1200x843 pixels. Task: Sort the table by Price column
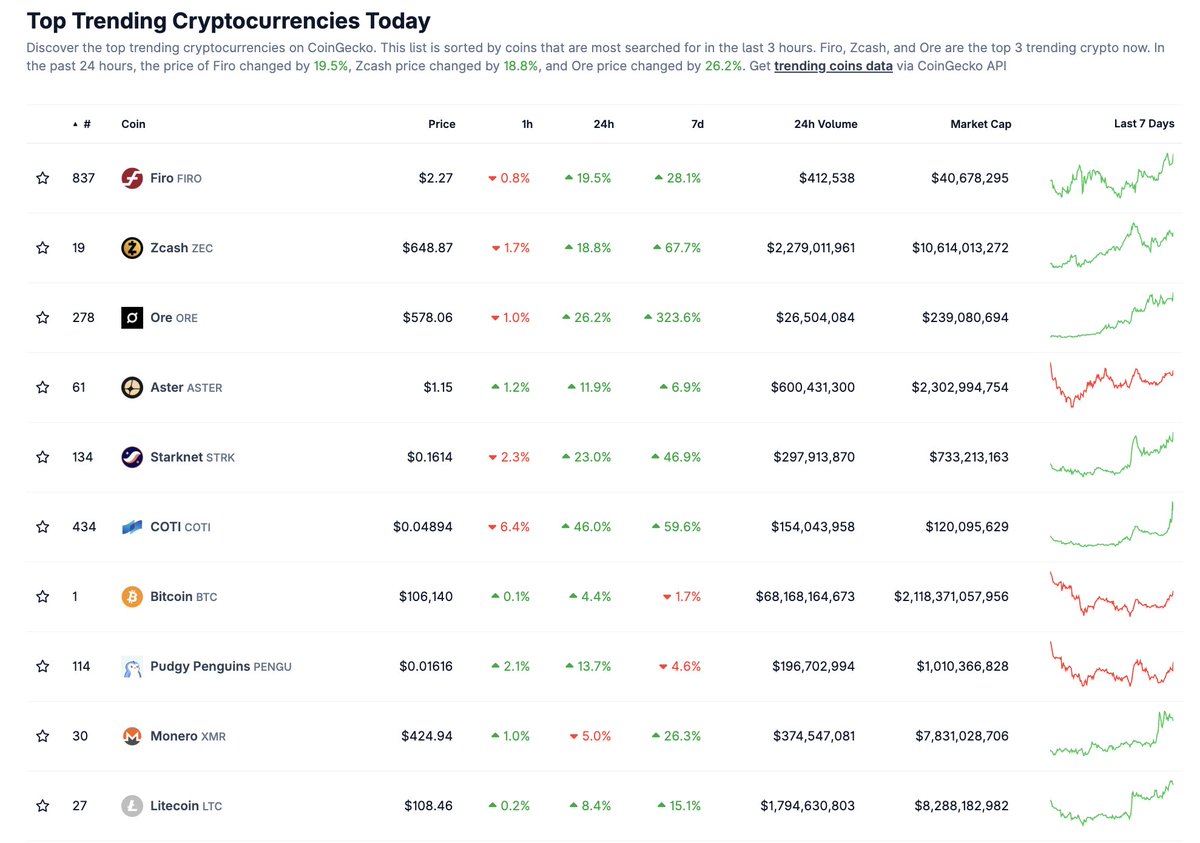point(441,124)
